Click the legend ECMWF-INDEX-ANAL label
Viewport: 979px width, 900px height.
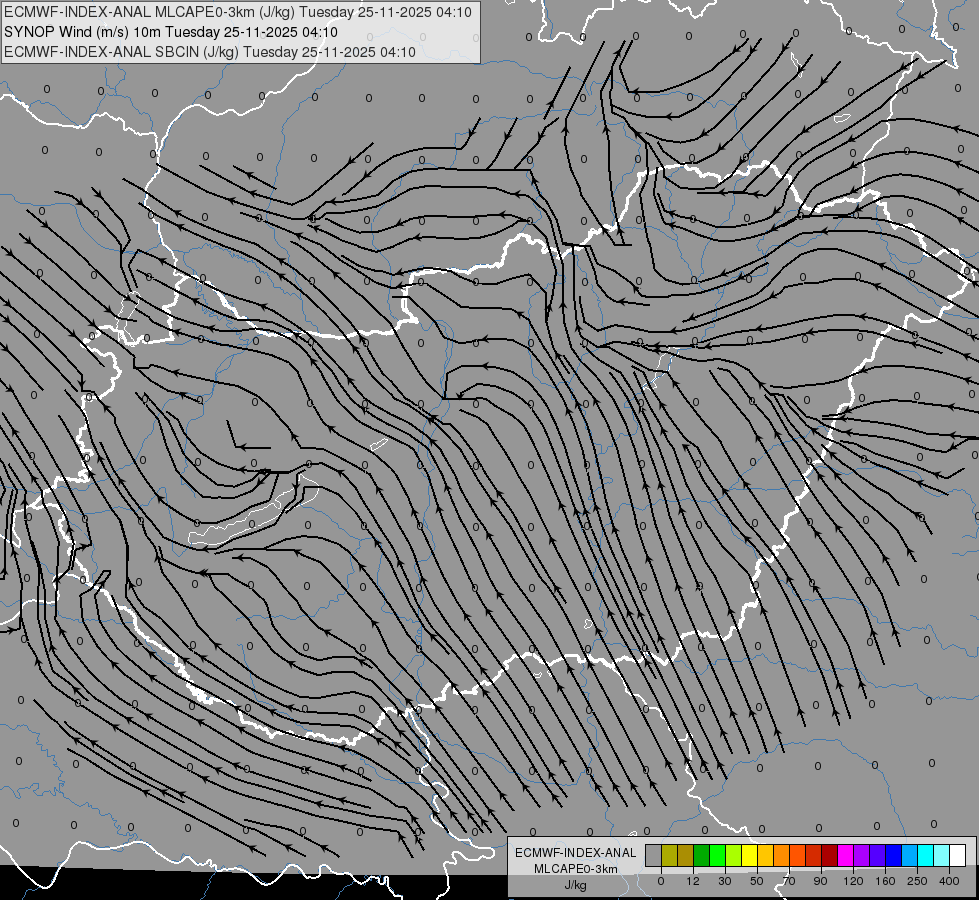tap(576, 853)
